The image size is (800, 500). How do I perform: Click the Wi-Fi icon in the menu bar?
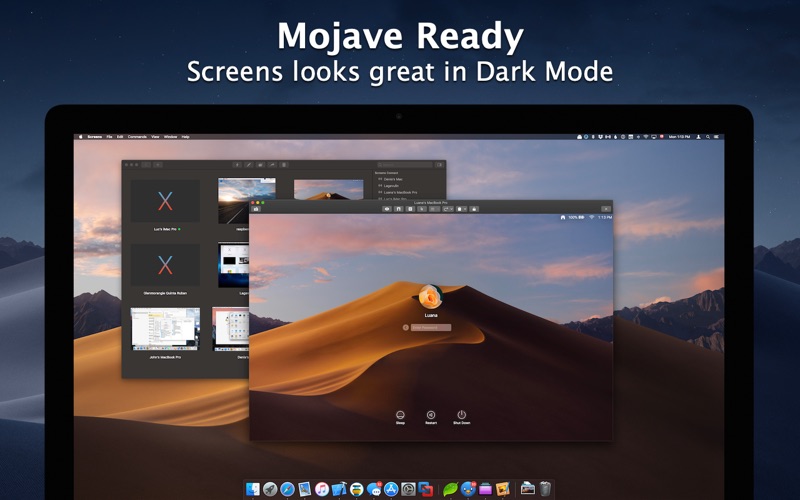645,137
